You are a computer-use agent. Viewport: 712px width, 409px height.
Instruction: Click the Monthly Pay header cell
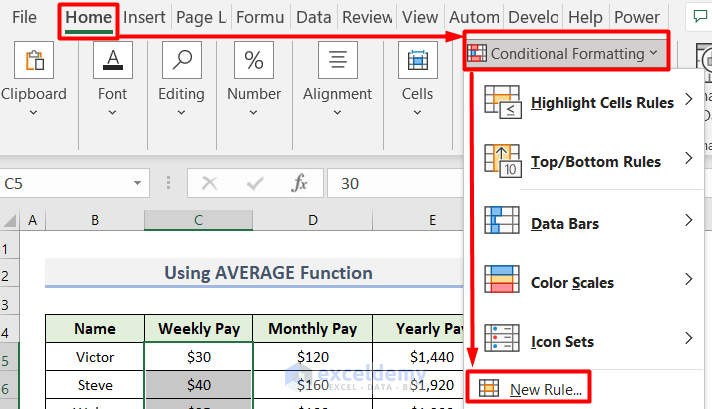tap(312, 329)
